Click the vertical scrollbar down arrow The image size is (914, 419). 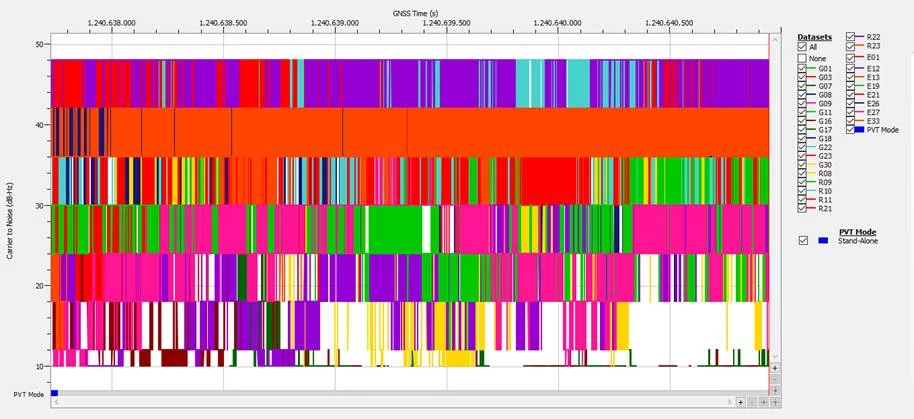[x=775, y=357]
